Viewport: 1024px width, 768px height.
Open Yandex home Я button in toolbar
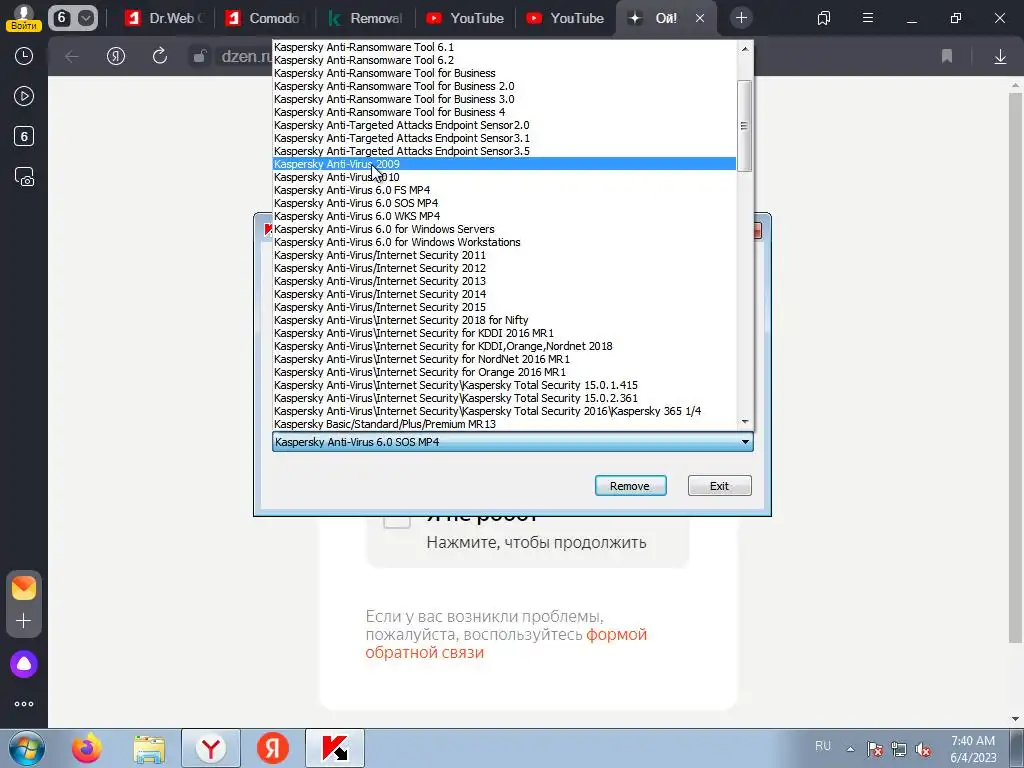(116, 57)
